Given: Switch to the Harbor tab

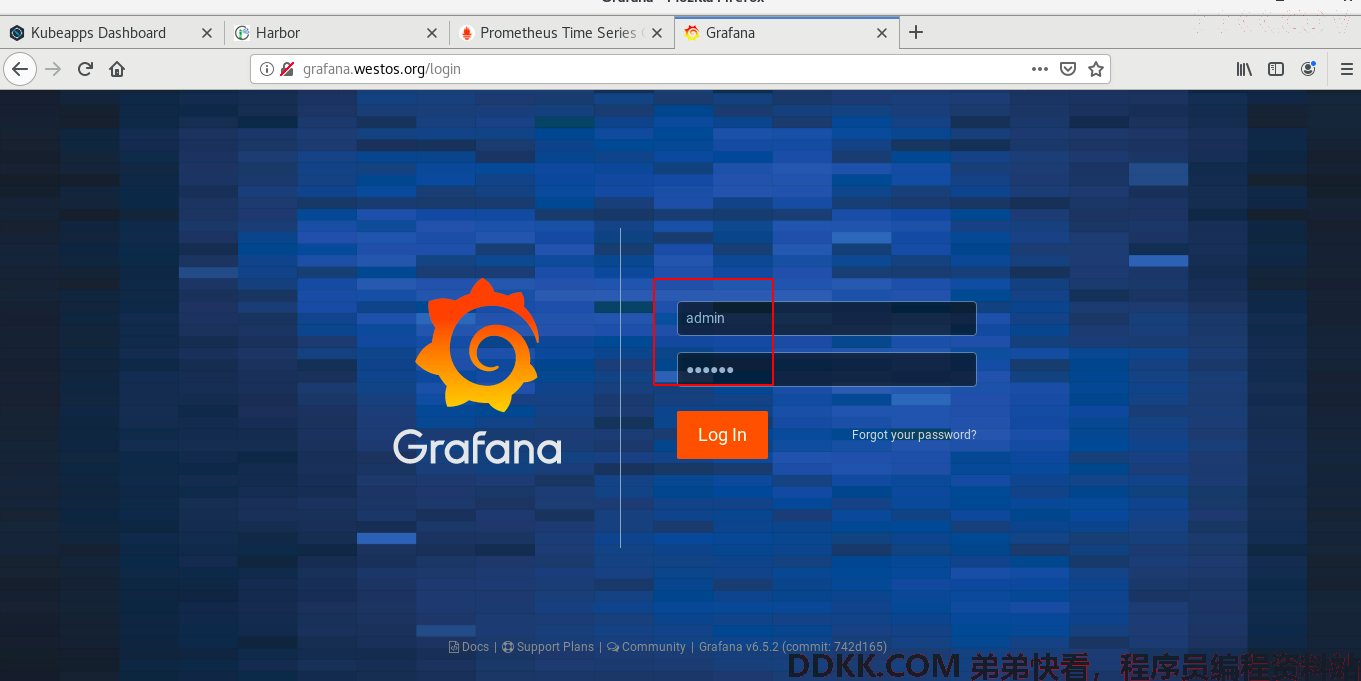Looking at the screenshot, I should tap(337, 33).
